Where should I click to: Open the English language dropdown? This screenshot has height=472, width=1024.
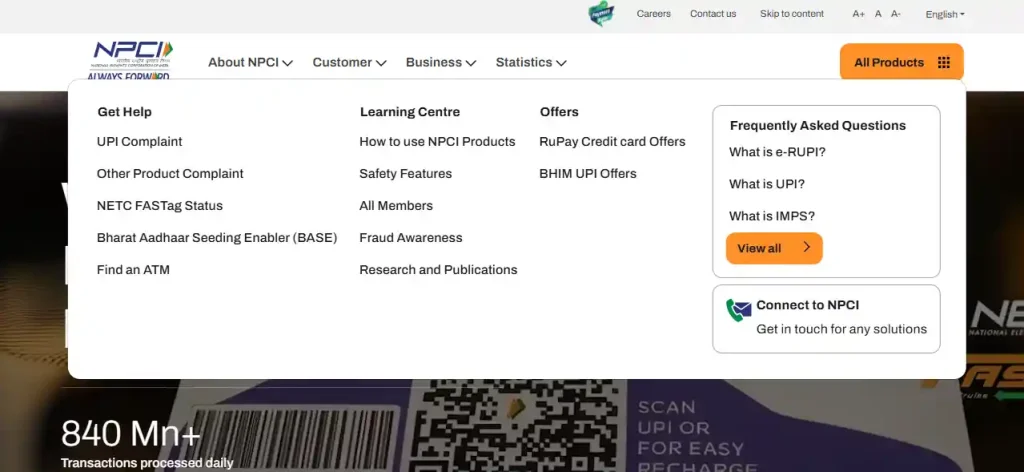944,14
